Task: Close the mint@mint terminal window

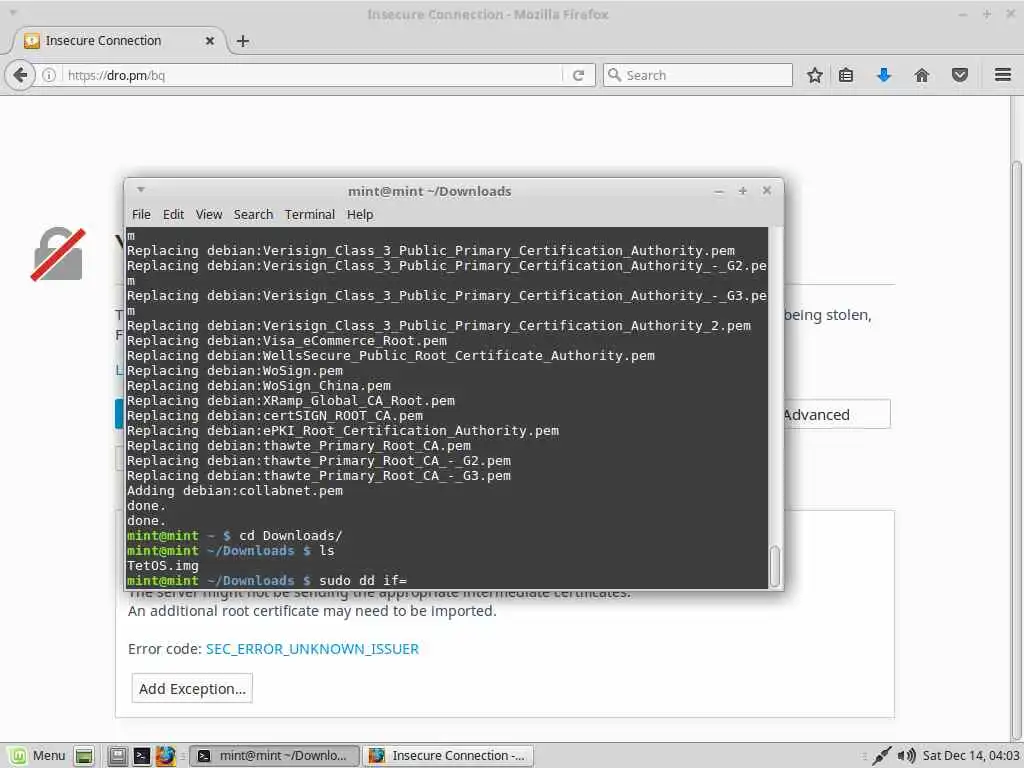Action: point(767,190)
